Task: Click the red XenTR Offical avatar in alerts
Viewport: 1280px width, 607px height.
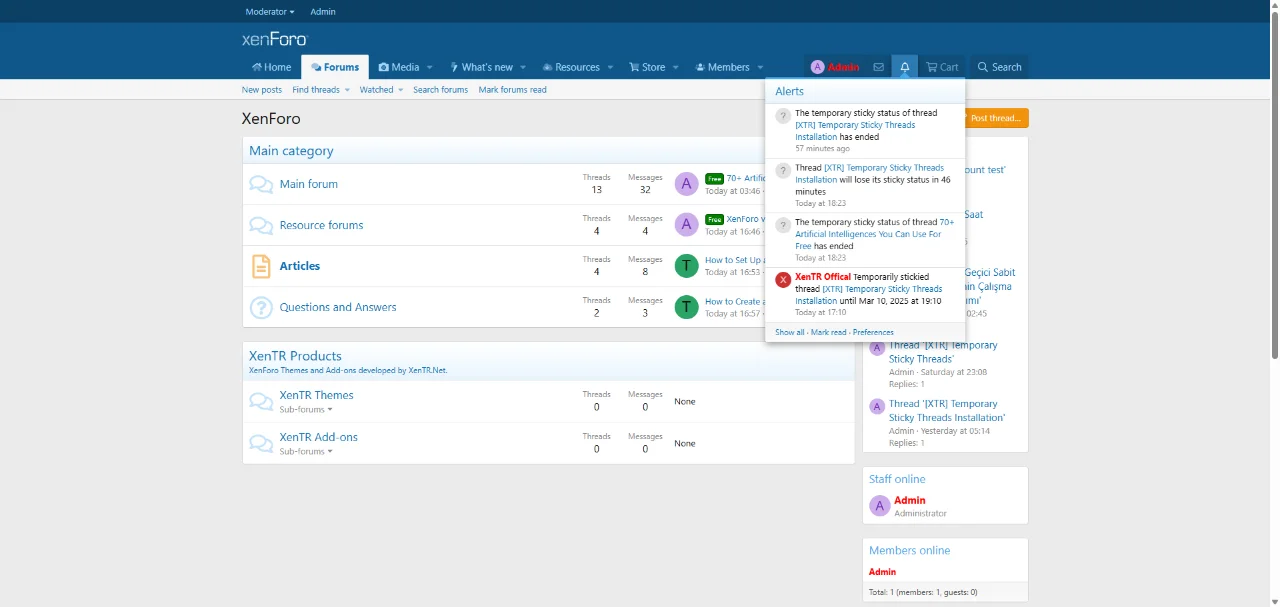Action: [x=783, y=280]
